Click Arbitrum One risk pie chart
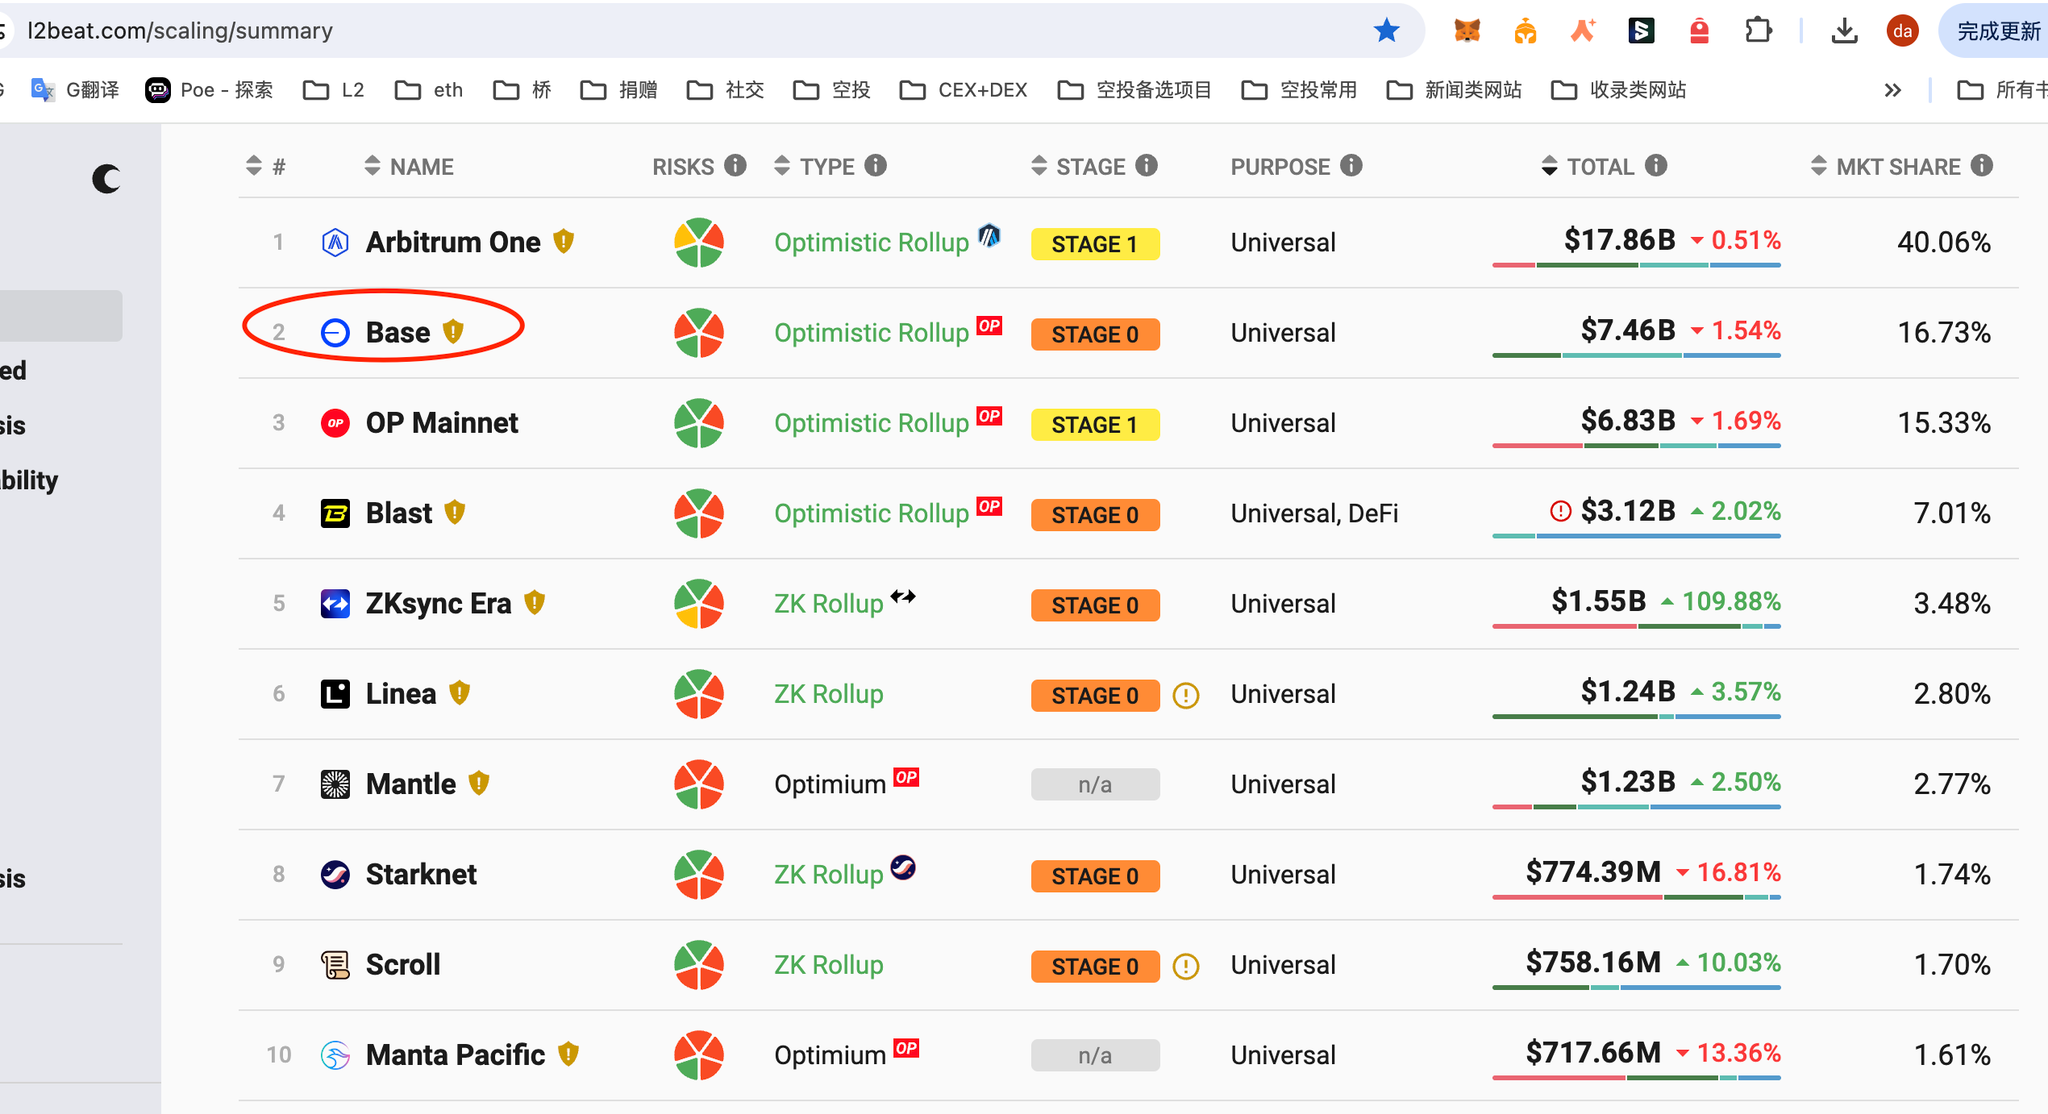 pos(699,242)
